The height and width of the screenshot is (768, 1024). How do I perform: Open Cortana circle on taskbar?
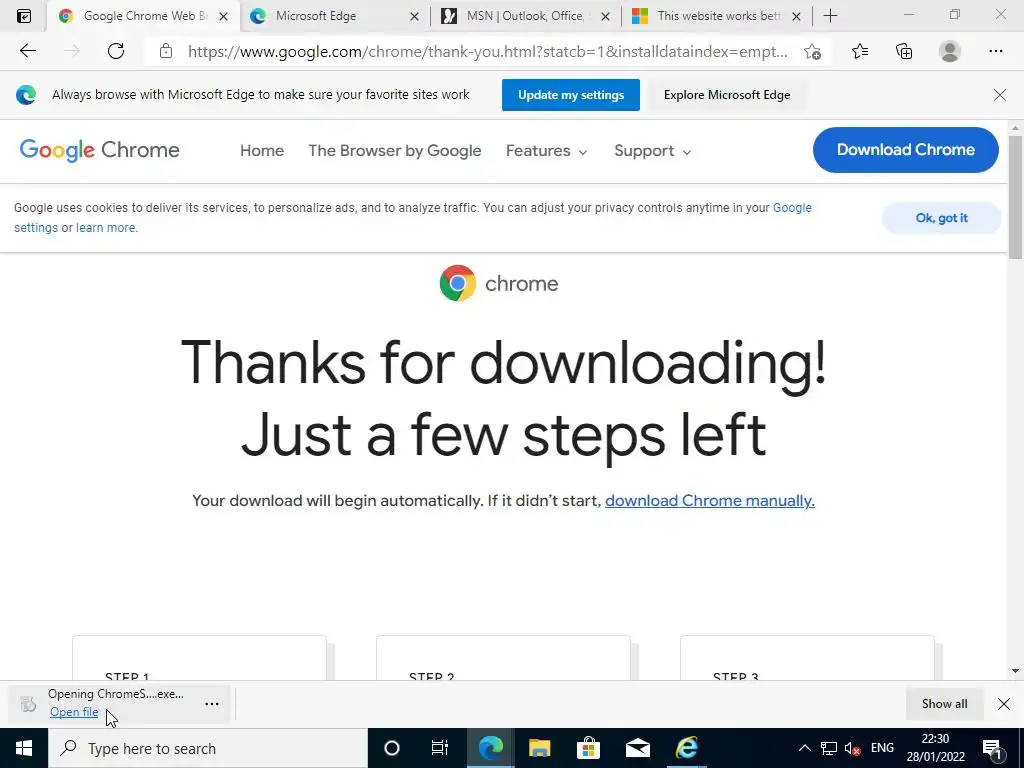391,748
